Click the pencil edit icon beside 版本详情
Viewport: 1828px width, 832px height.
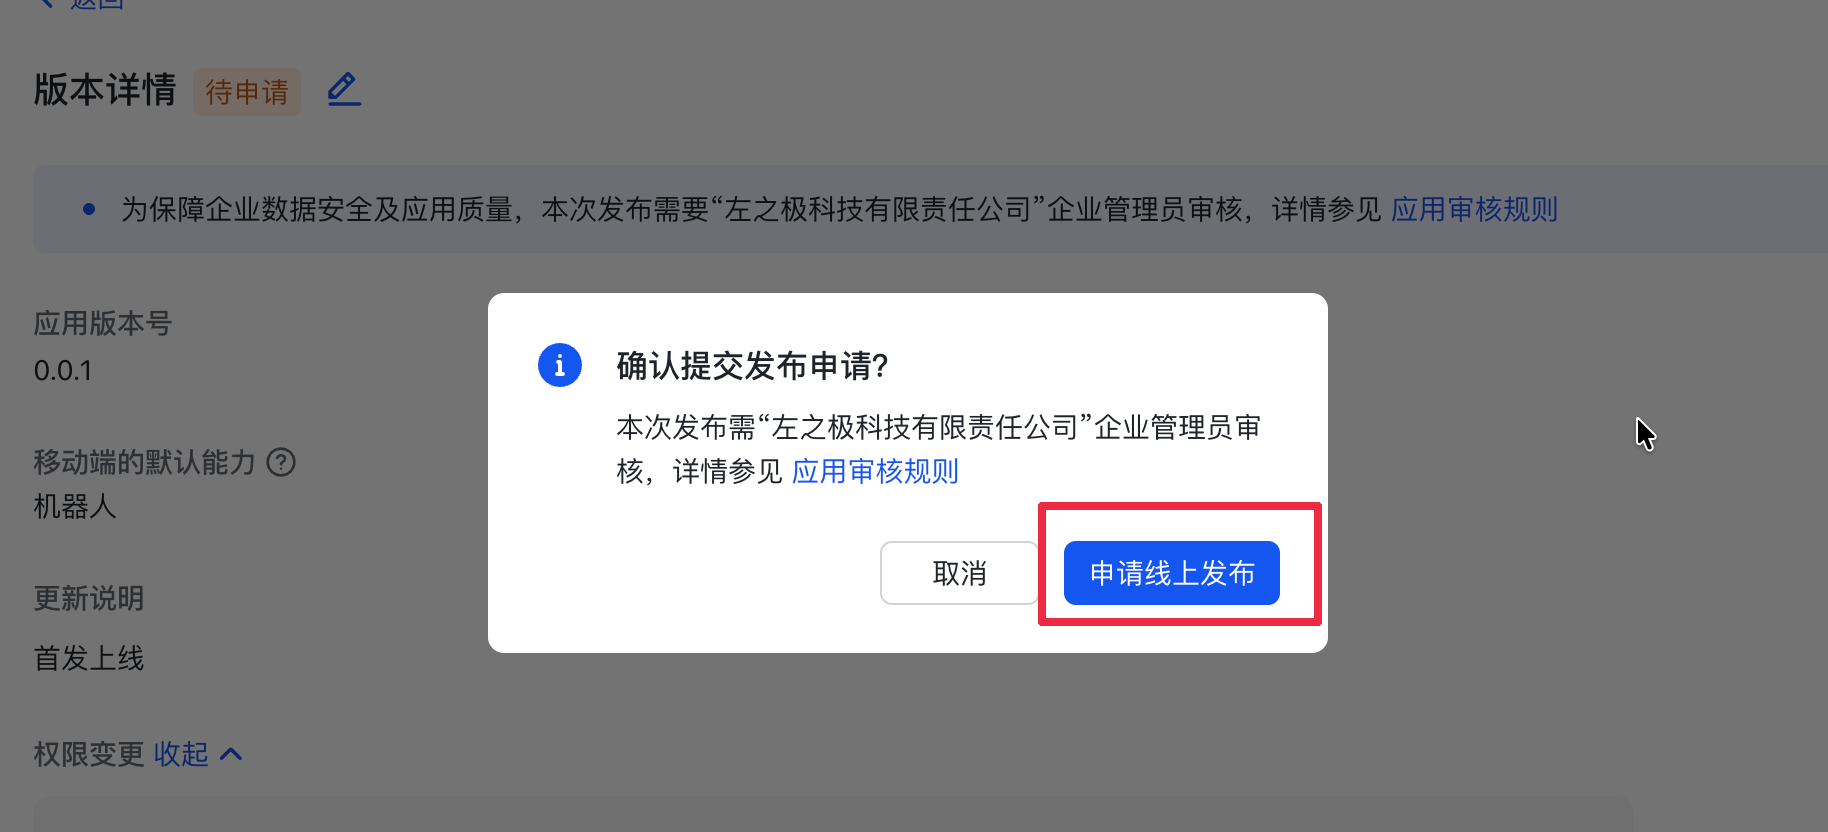[x=344, y=90]
